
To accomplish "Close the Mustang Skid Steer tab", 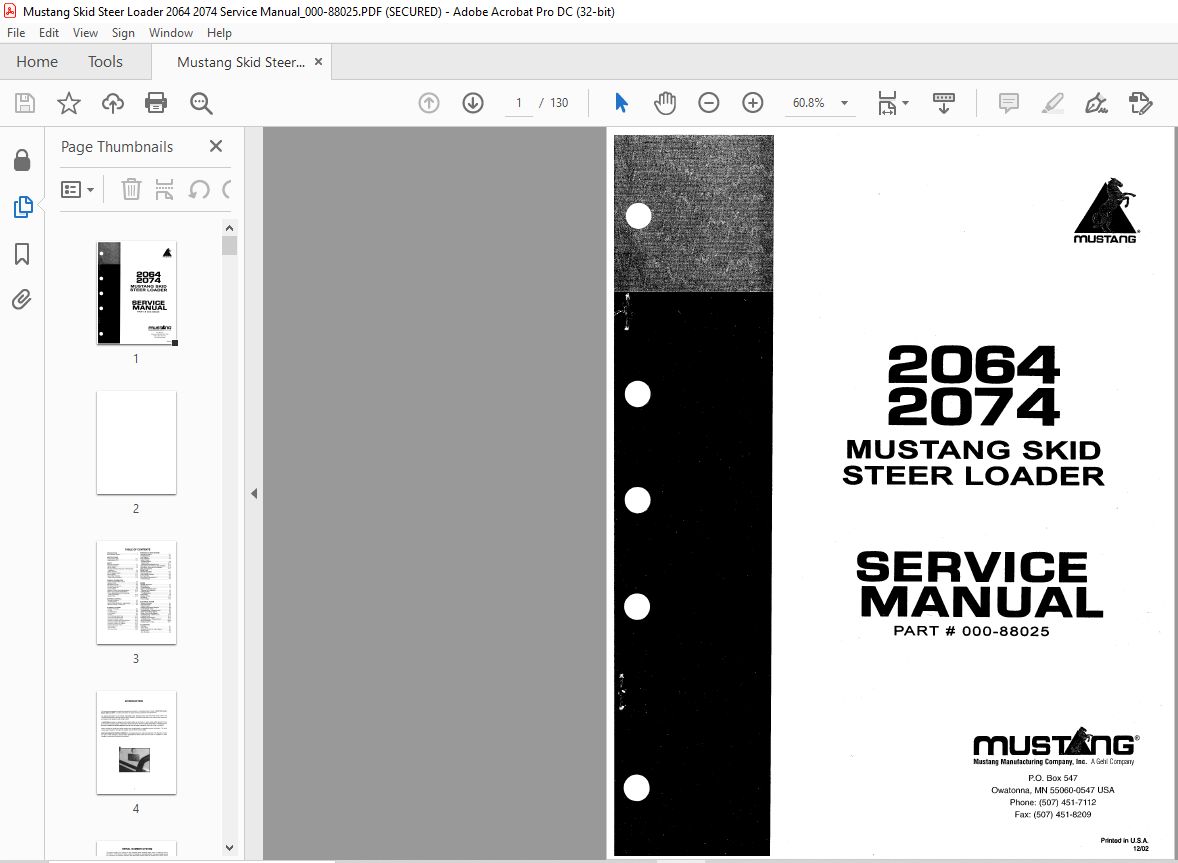I will [319, 62].
